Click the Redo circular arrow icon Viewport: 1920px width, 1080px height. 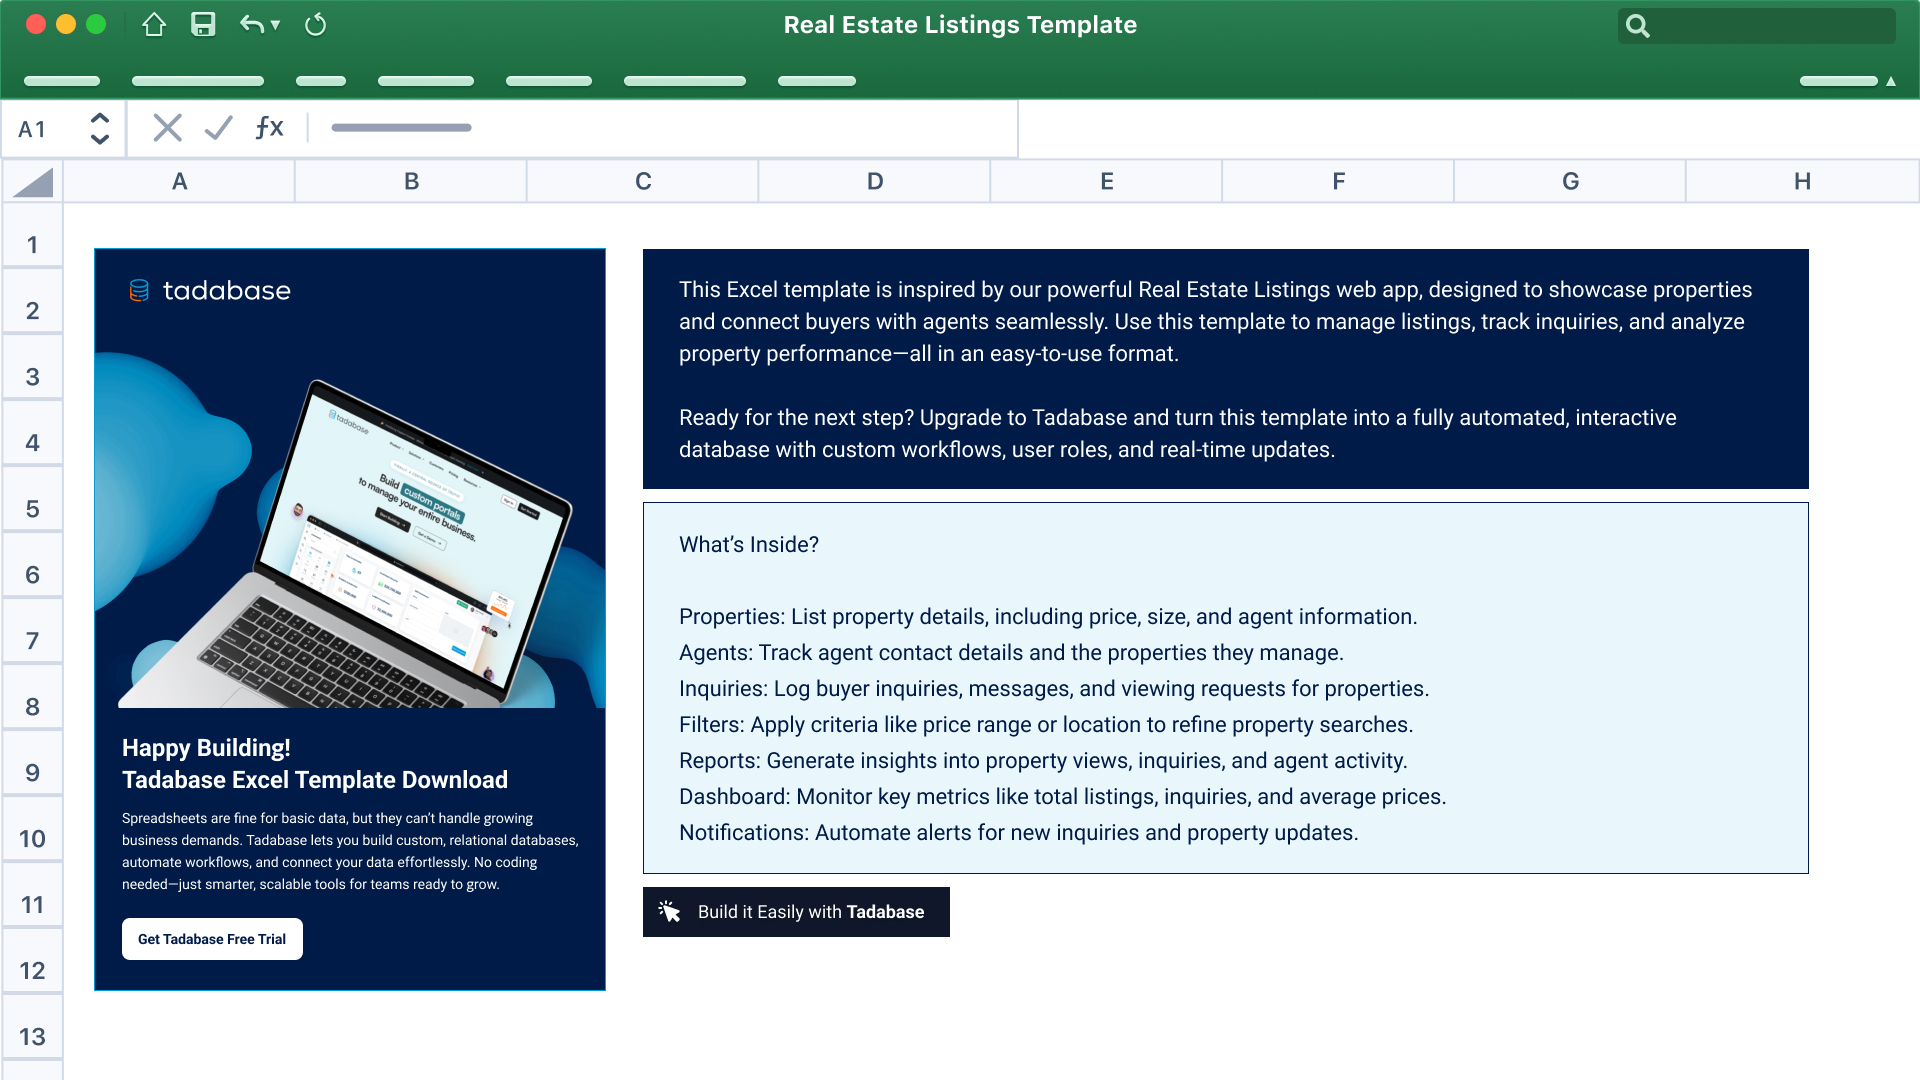(315, 25)
